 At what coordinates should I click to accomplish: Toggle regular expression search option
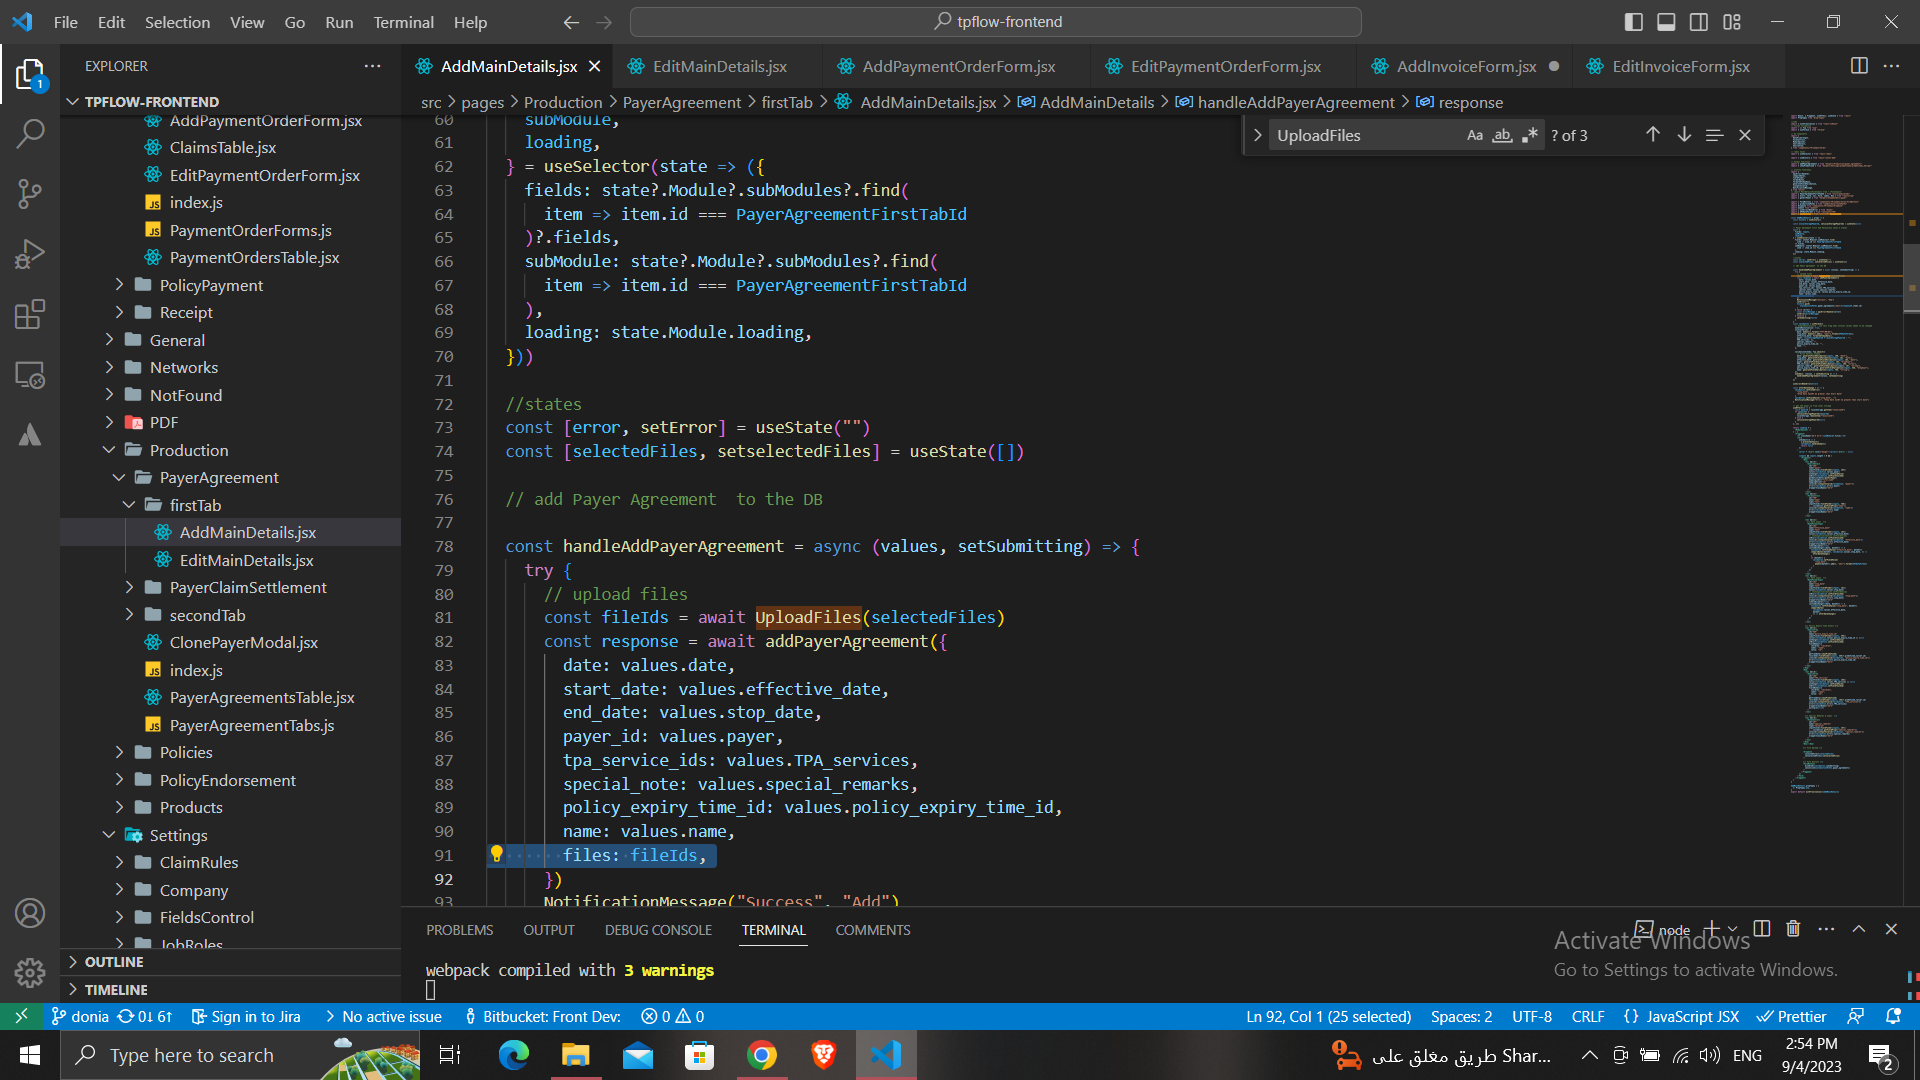(x=1529, y=135)
